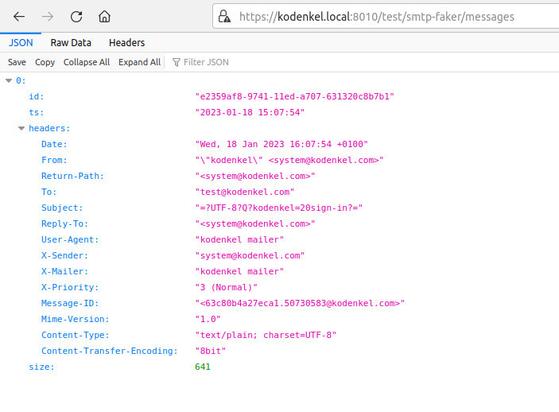Select the "X-Priority:" header key

coord(70,287)
